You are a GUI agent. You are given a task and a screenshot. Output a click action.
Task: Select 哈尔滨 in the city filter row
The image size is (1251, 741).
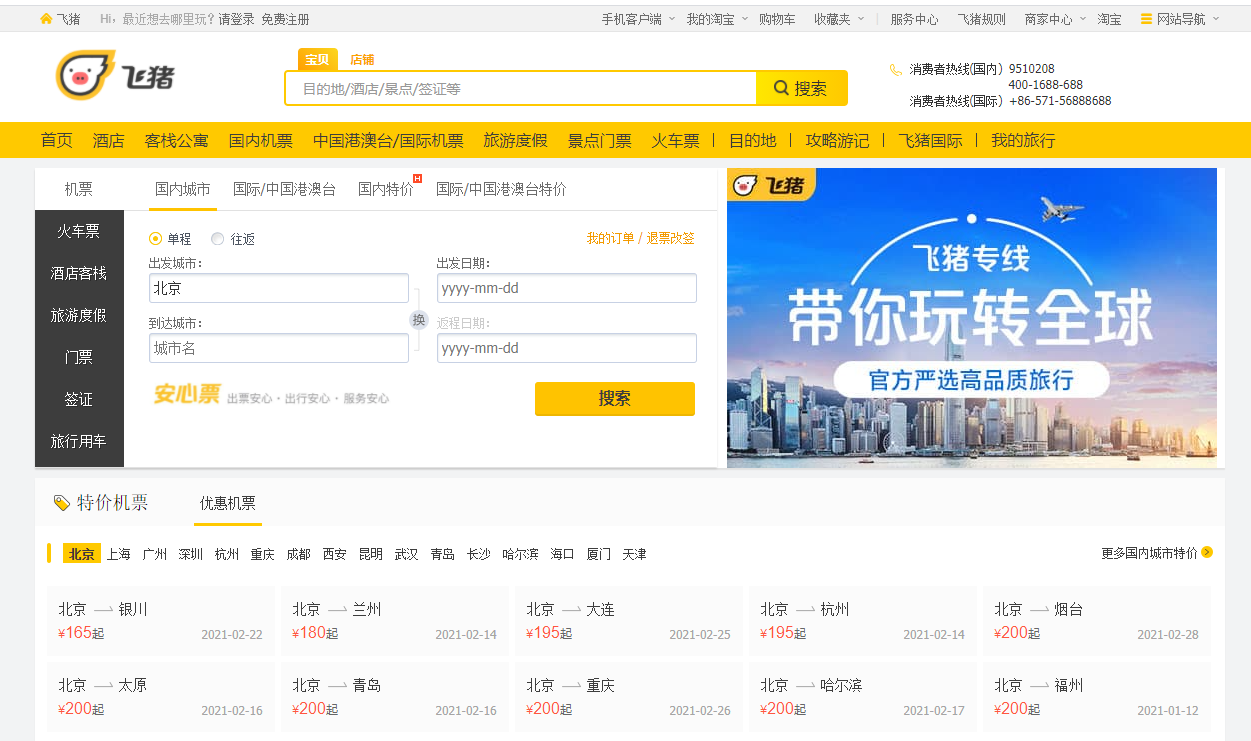(520, 554)
